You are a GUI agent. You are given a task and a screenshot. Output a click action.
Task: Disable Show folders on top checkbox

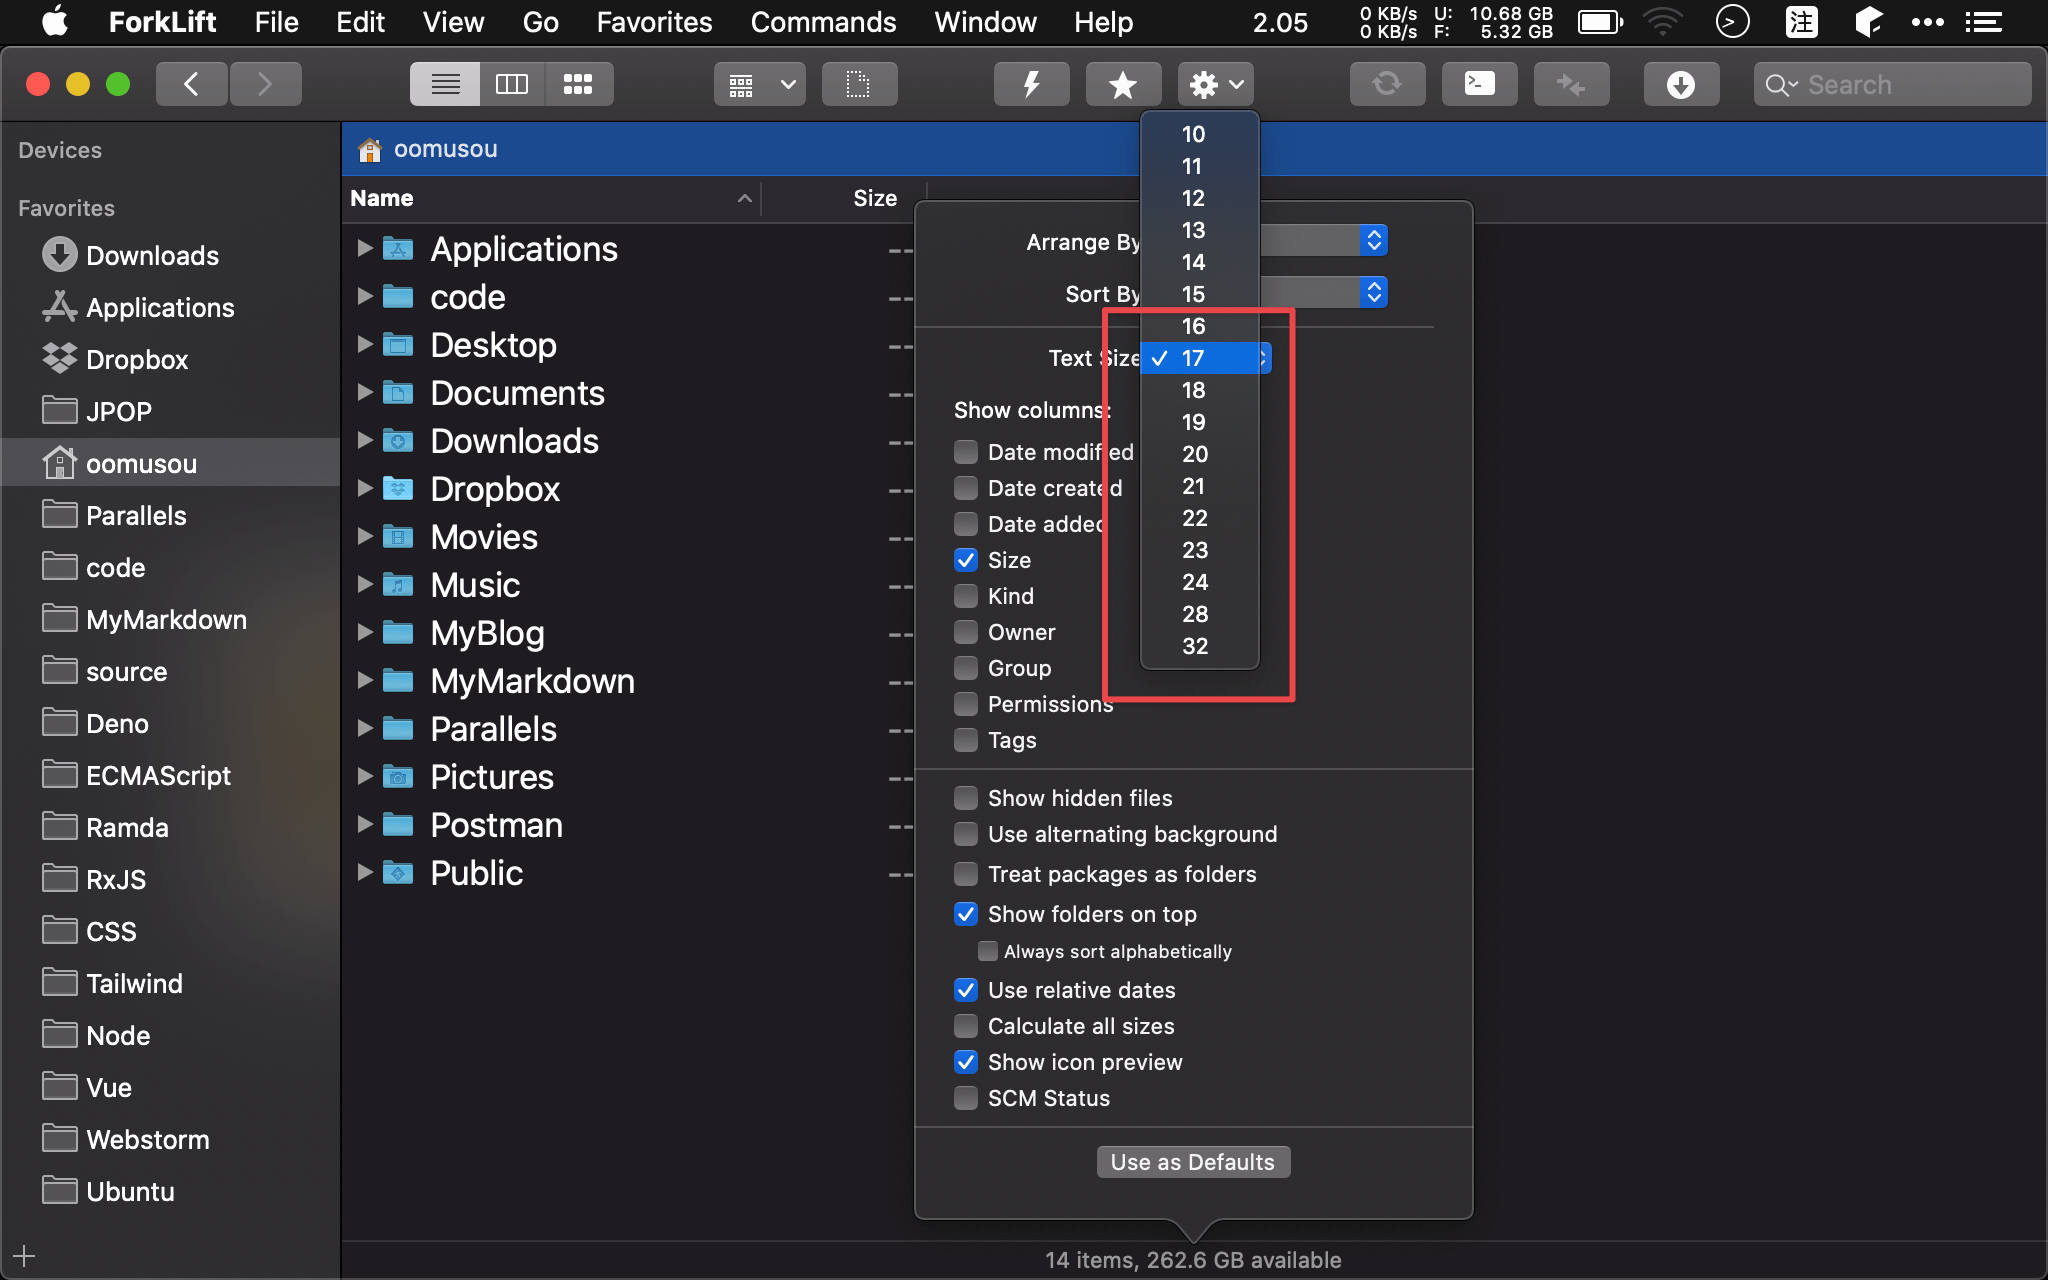964,911
